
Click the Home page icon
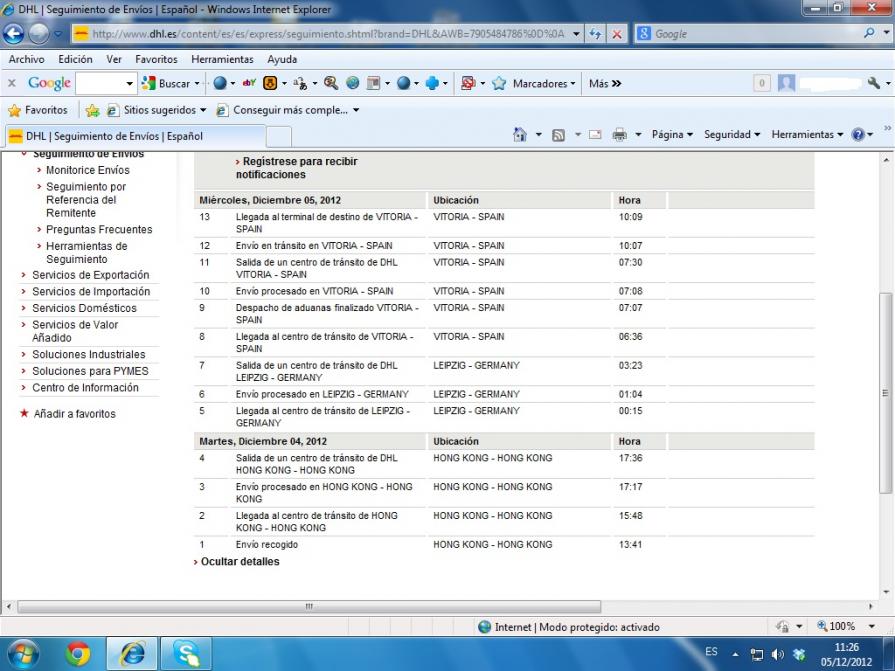520,135
